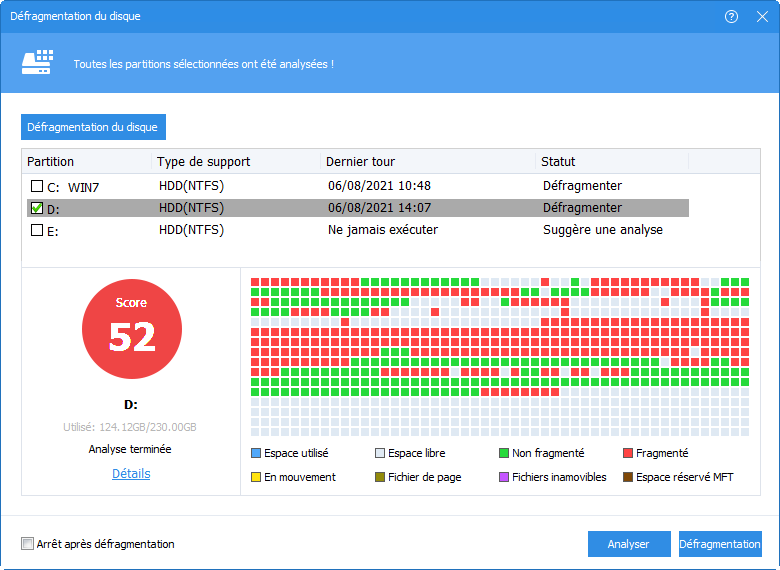Check the C: WIN7 partition checkbox
This screenshot has height=570, width=780.
pos(37,186)
